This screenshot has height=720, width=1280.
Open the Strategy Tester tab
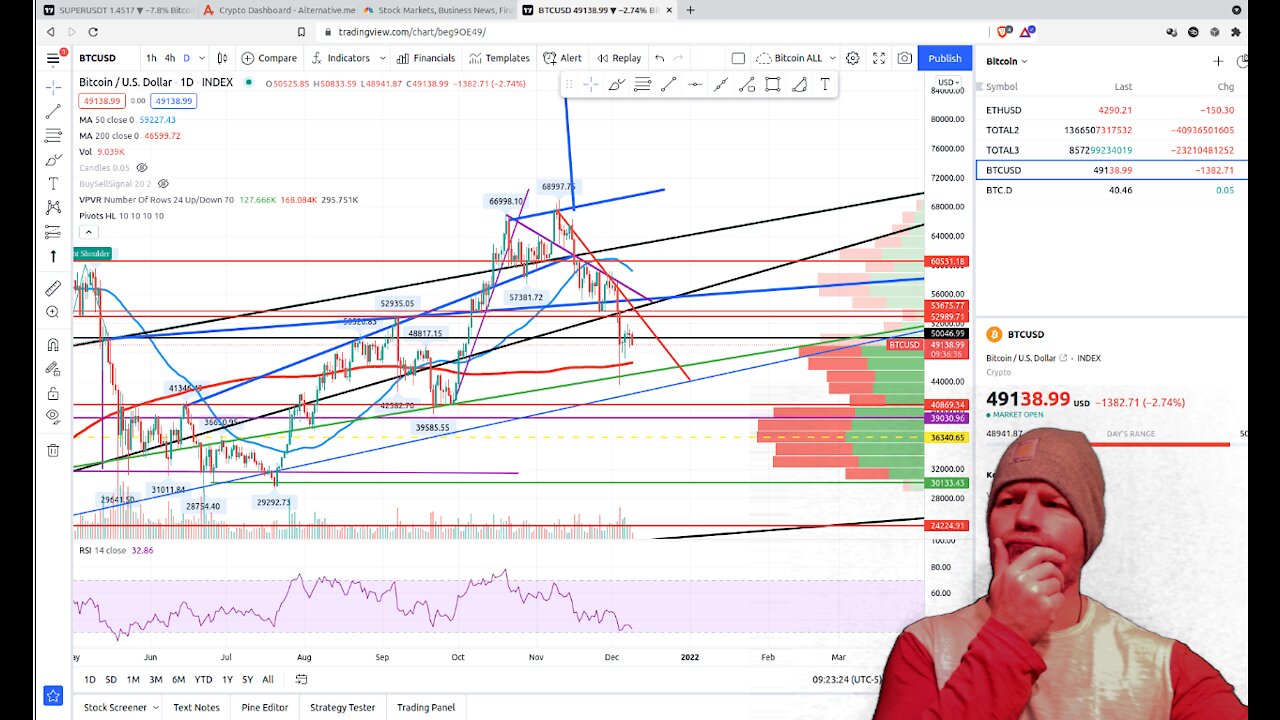click(x=342, y=707)
